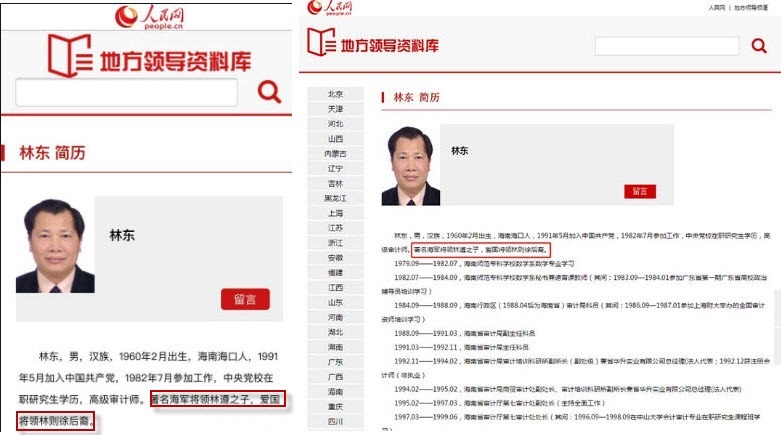The width and height of the screenshot is (781, 435).
Task: Click the resume line starting 1995.02—1997.03
Action: click(x=500, y=403)
